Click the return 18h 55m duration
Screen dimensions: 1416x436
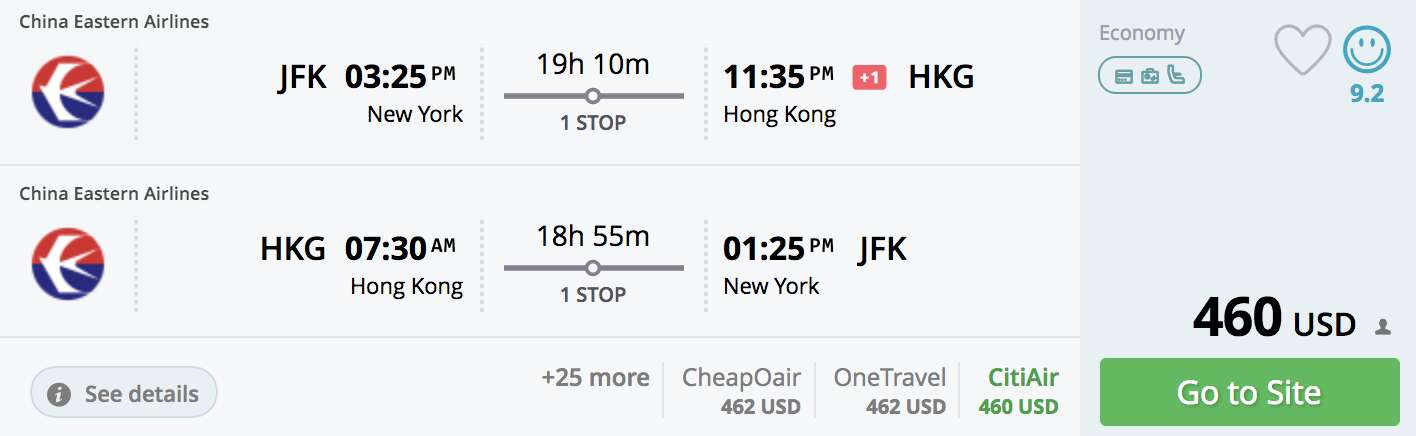point(593,237)
